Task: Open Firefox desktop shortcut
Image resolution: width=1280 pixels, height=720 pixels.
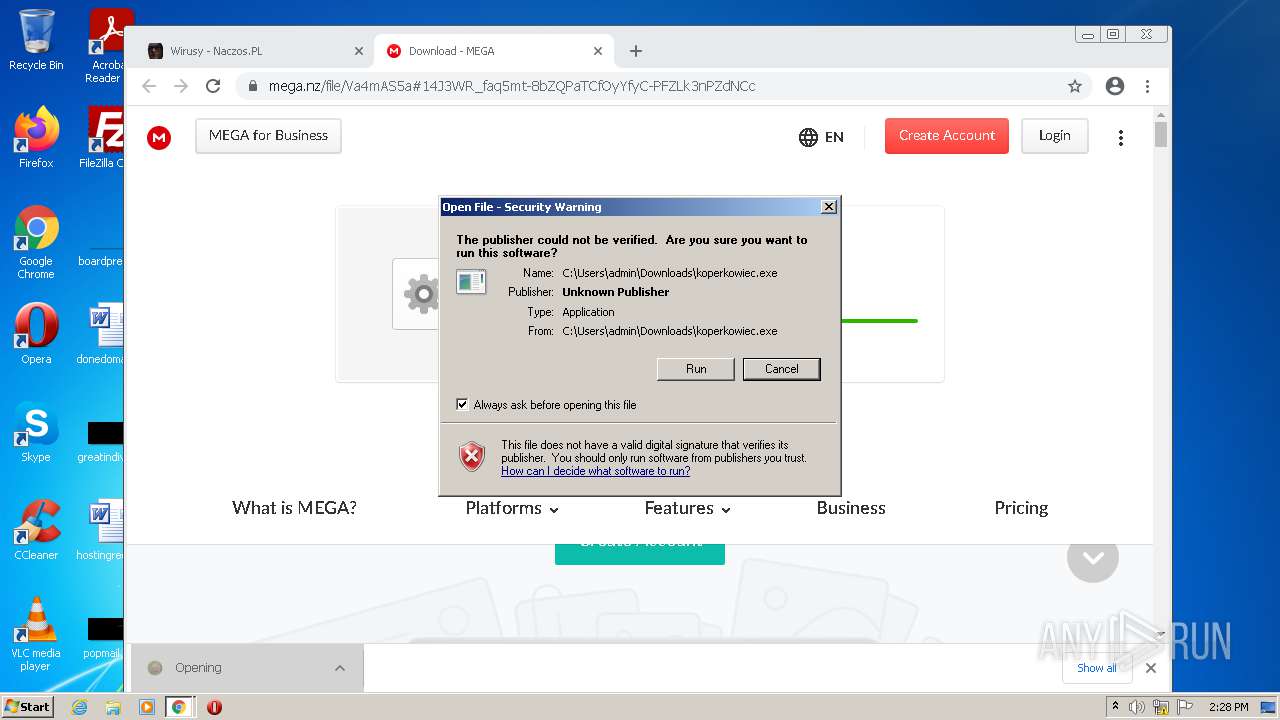Action: click(x=37, y=138)
